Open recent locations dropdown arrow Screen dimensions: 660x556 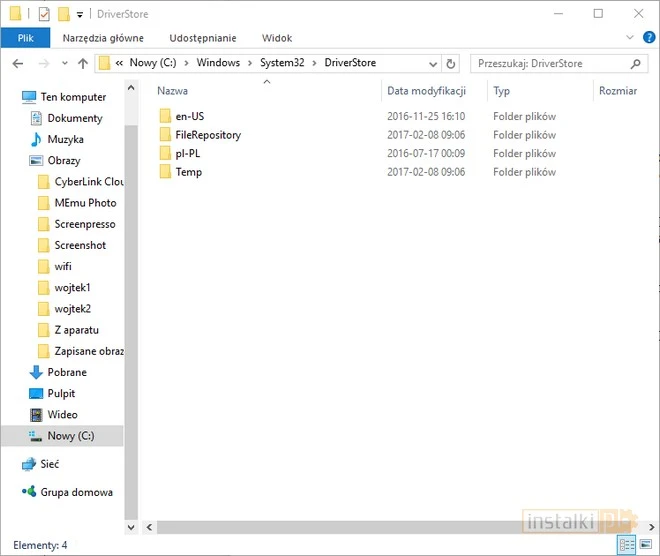pyautogui.click(x=63, y=63)
